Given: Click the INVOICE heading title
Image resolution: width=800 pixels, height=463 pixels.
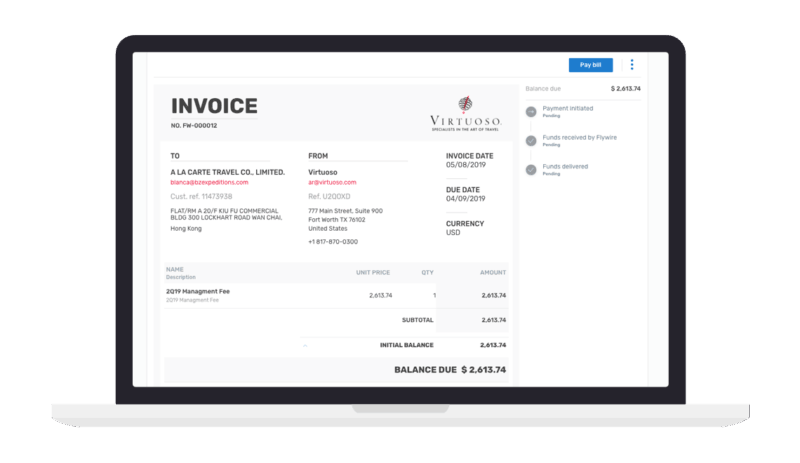Looking at the screenshot, I should click(214, 106).
